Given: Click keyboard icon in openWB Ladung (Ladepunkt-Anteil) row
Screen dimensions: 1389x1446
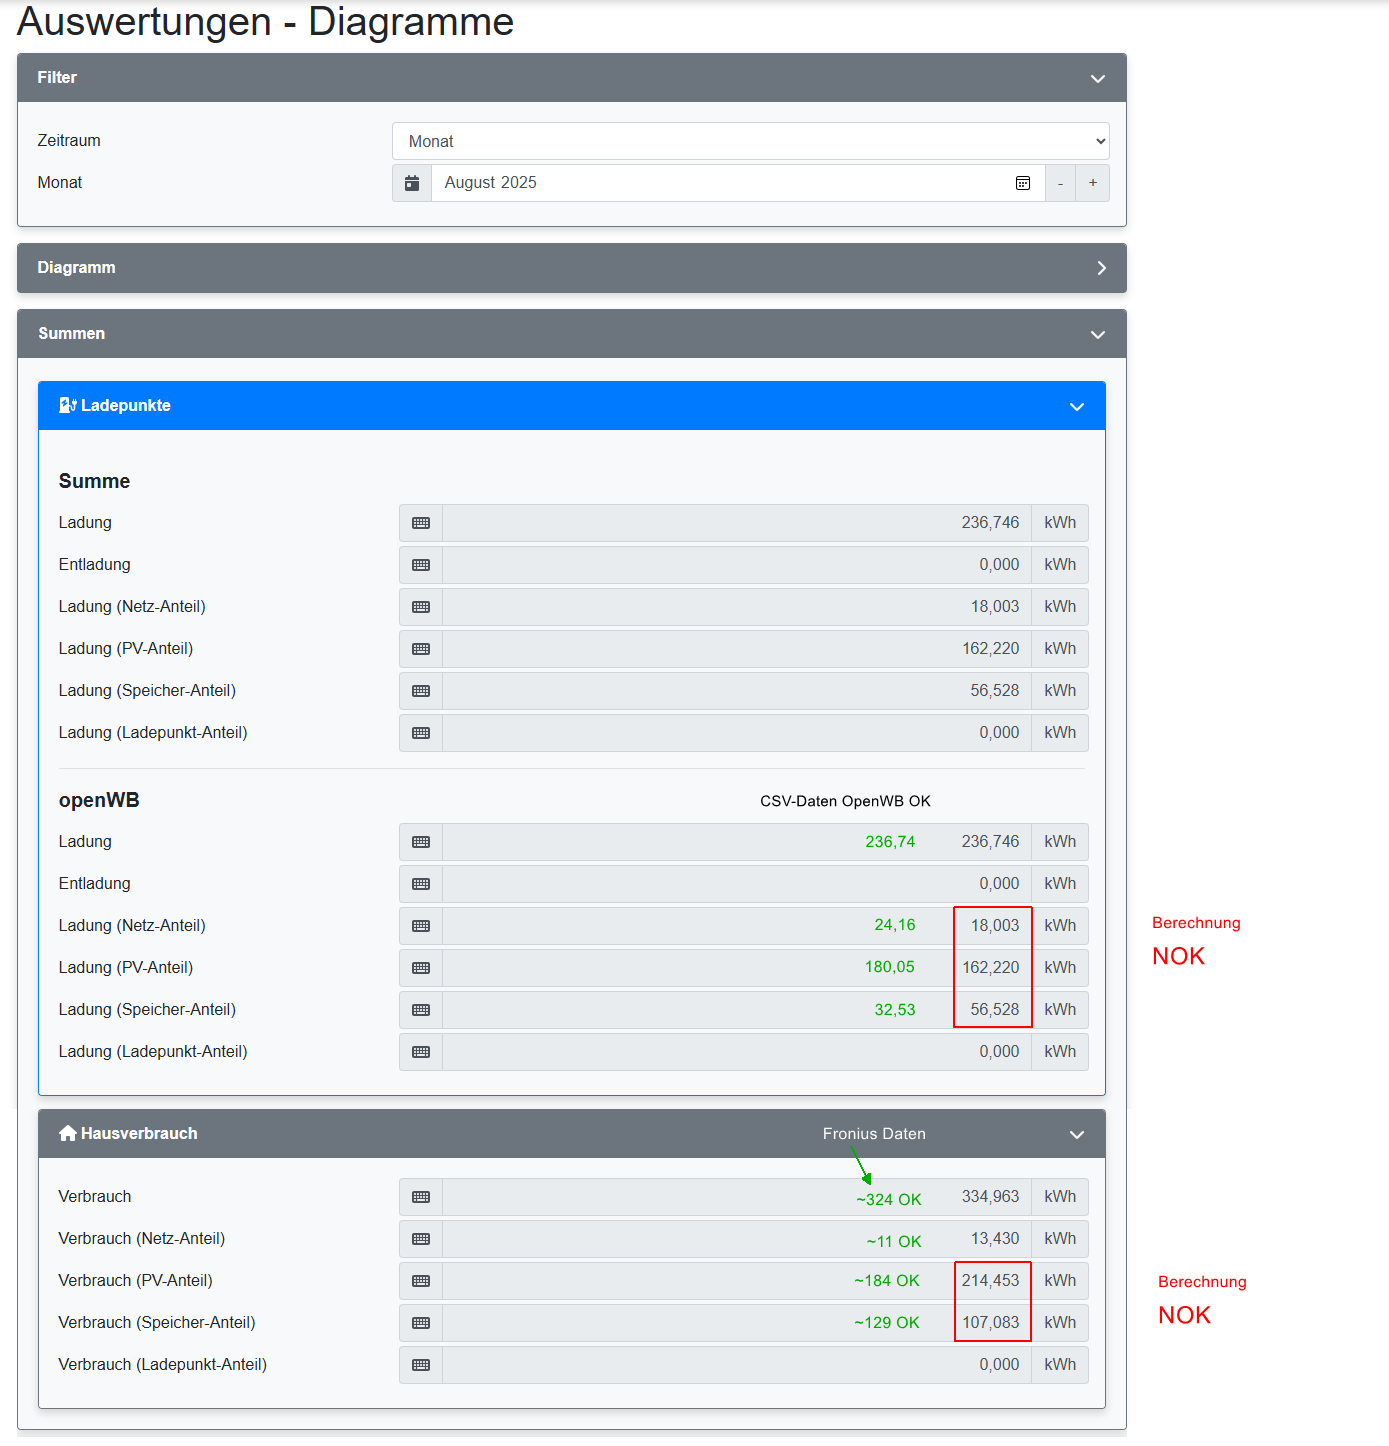Looking at the screenshot, I should click(421, 1052).
